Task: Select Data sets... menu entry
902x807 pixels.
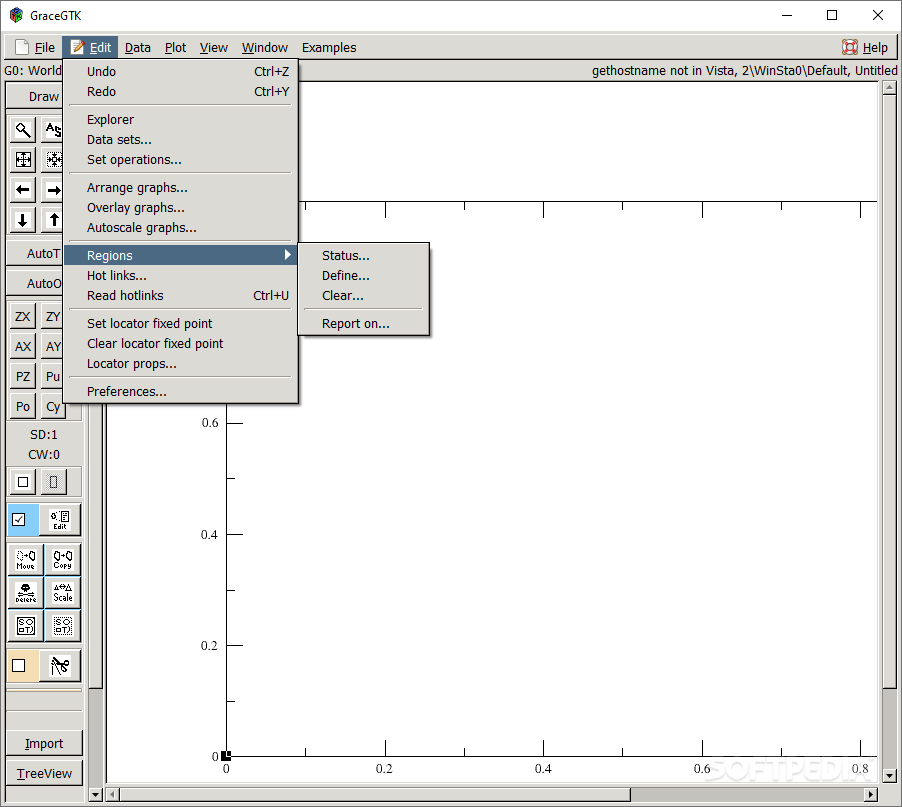Action: pos(181,140)
